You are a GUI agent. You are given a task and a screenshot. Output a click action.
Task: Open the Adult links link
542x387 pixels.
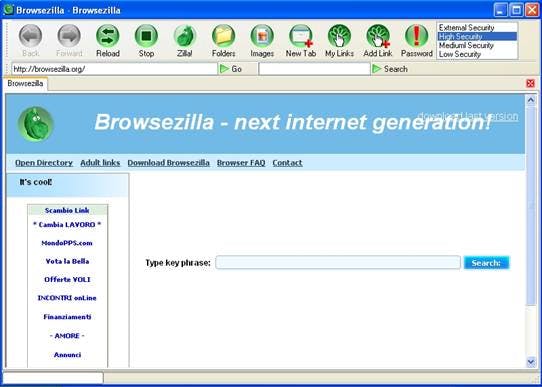tap(100, 163)
